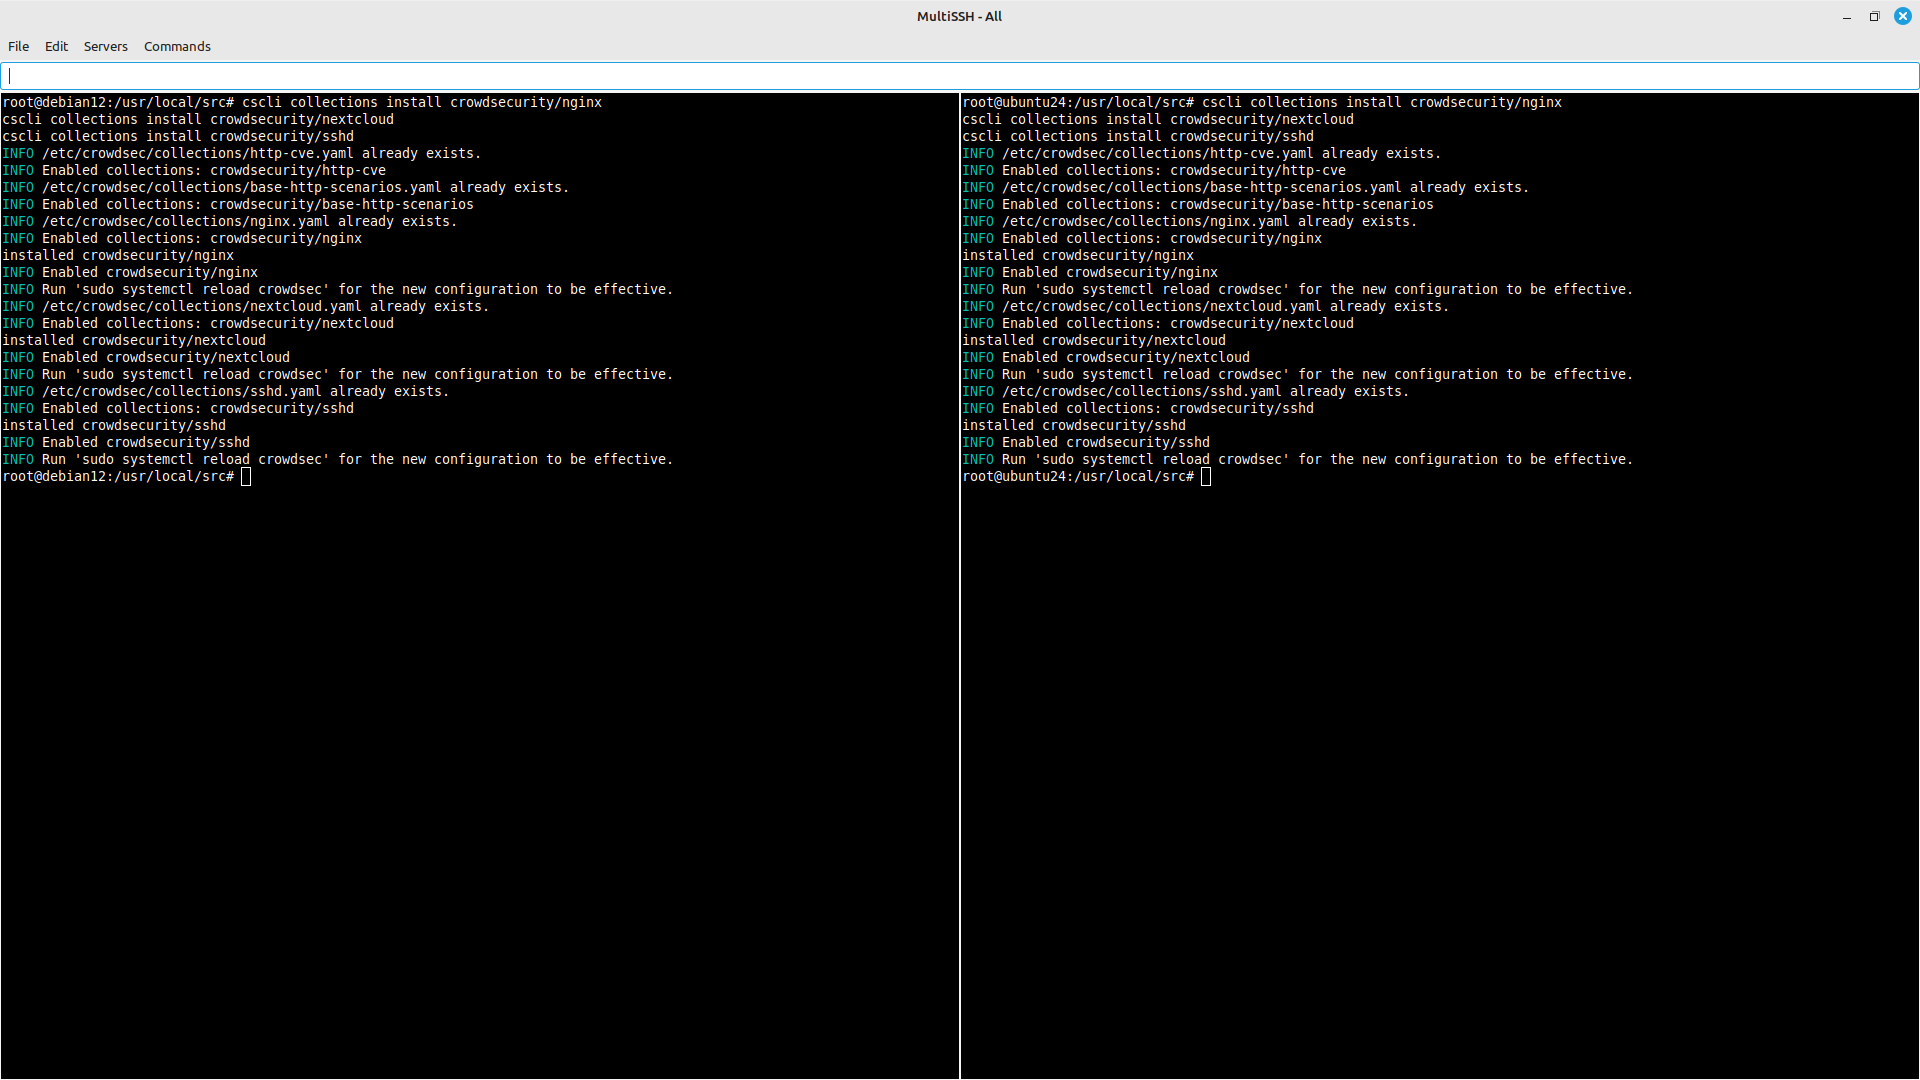The image size is (1920, 1080).
Task: Click 'installed crowdsecurity/sshd' in ubuntu24 terminal
Action: [1074, 425]
